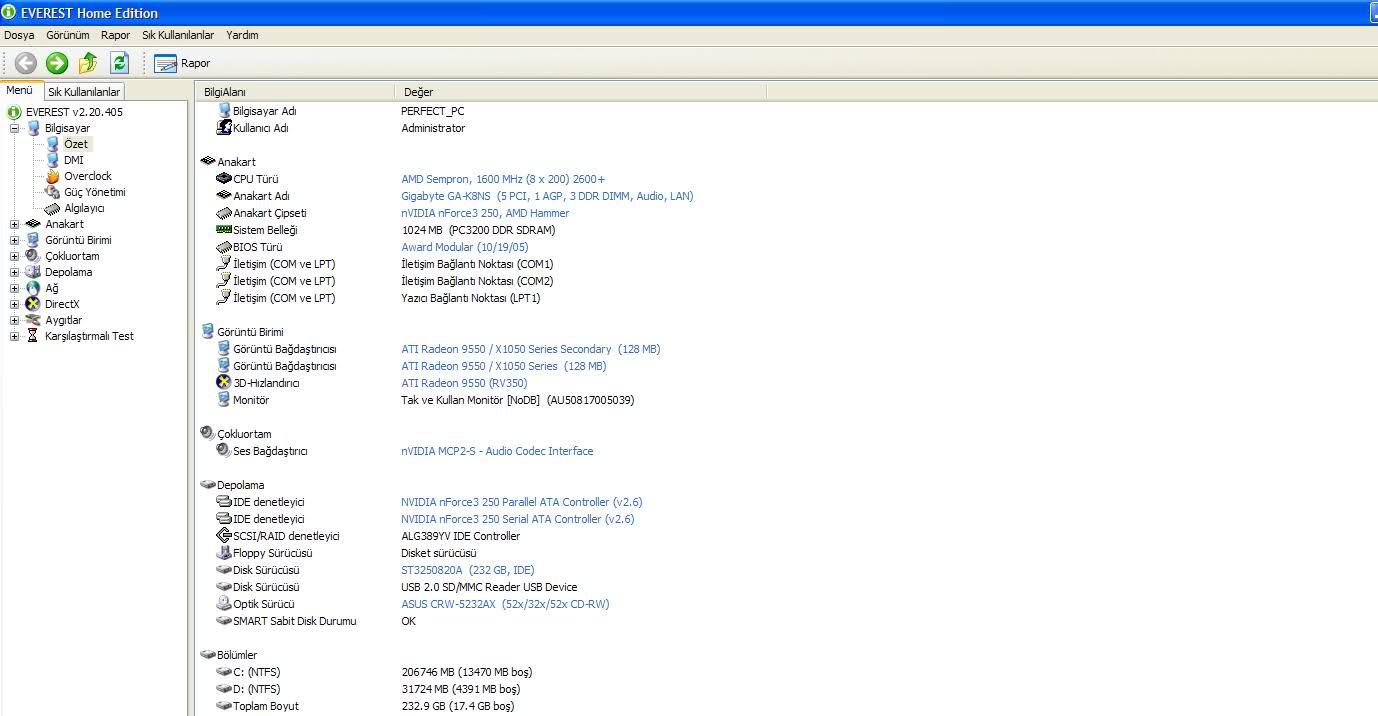Select Özet in the tree
Screen dimensions: 1378x716
(76, 144)
